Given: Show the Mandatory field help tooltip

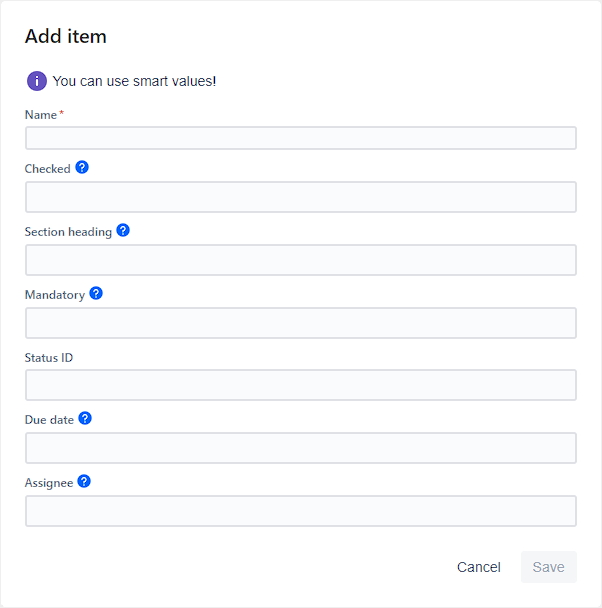Looking at the screenshot, I should tap(96, 293).
